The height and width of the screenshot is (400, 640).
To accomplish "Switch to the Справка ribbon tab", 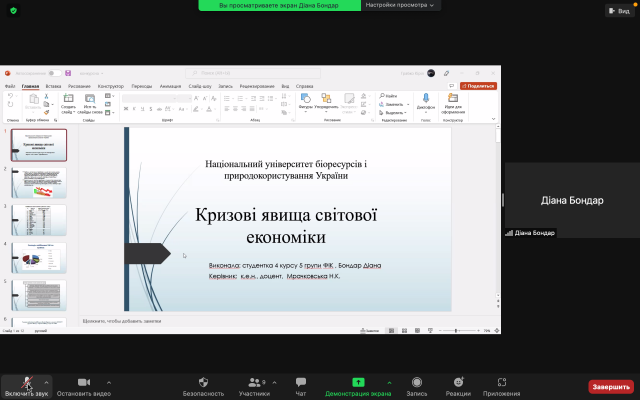I will pyautogui.click(x=304, y=86).
